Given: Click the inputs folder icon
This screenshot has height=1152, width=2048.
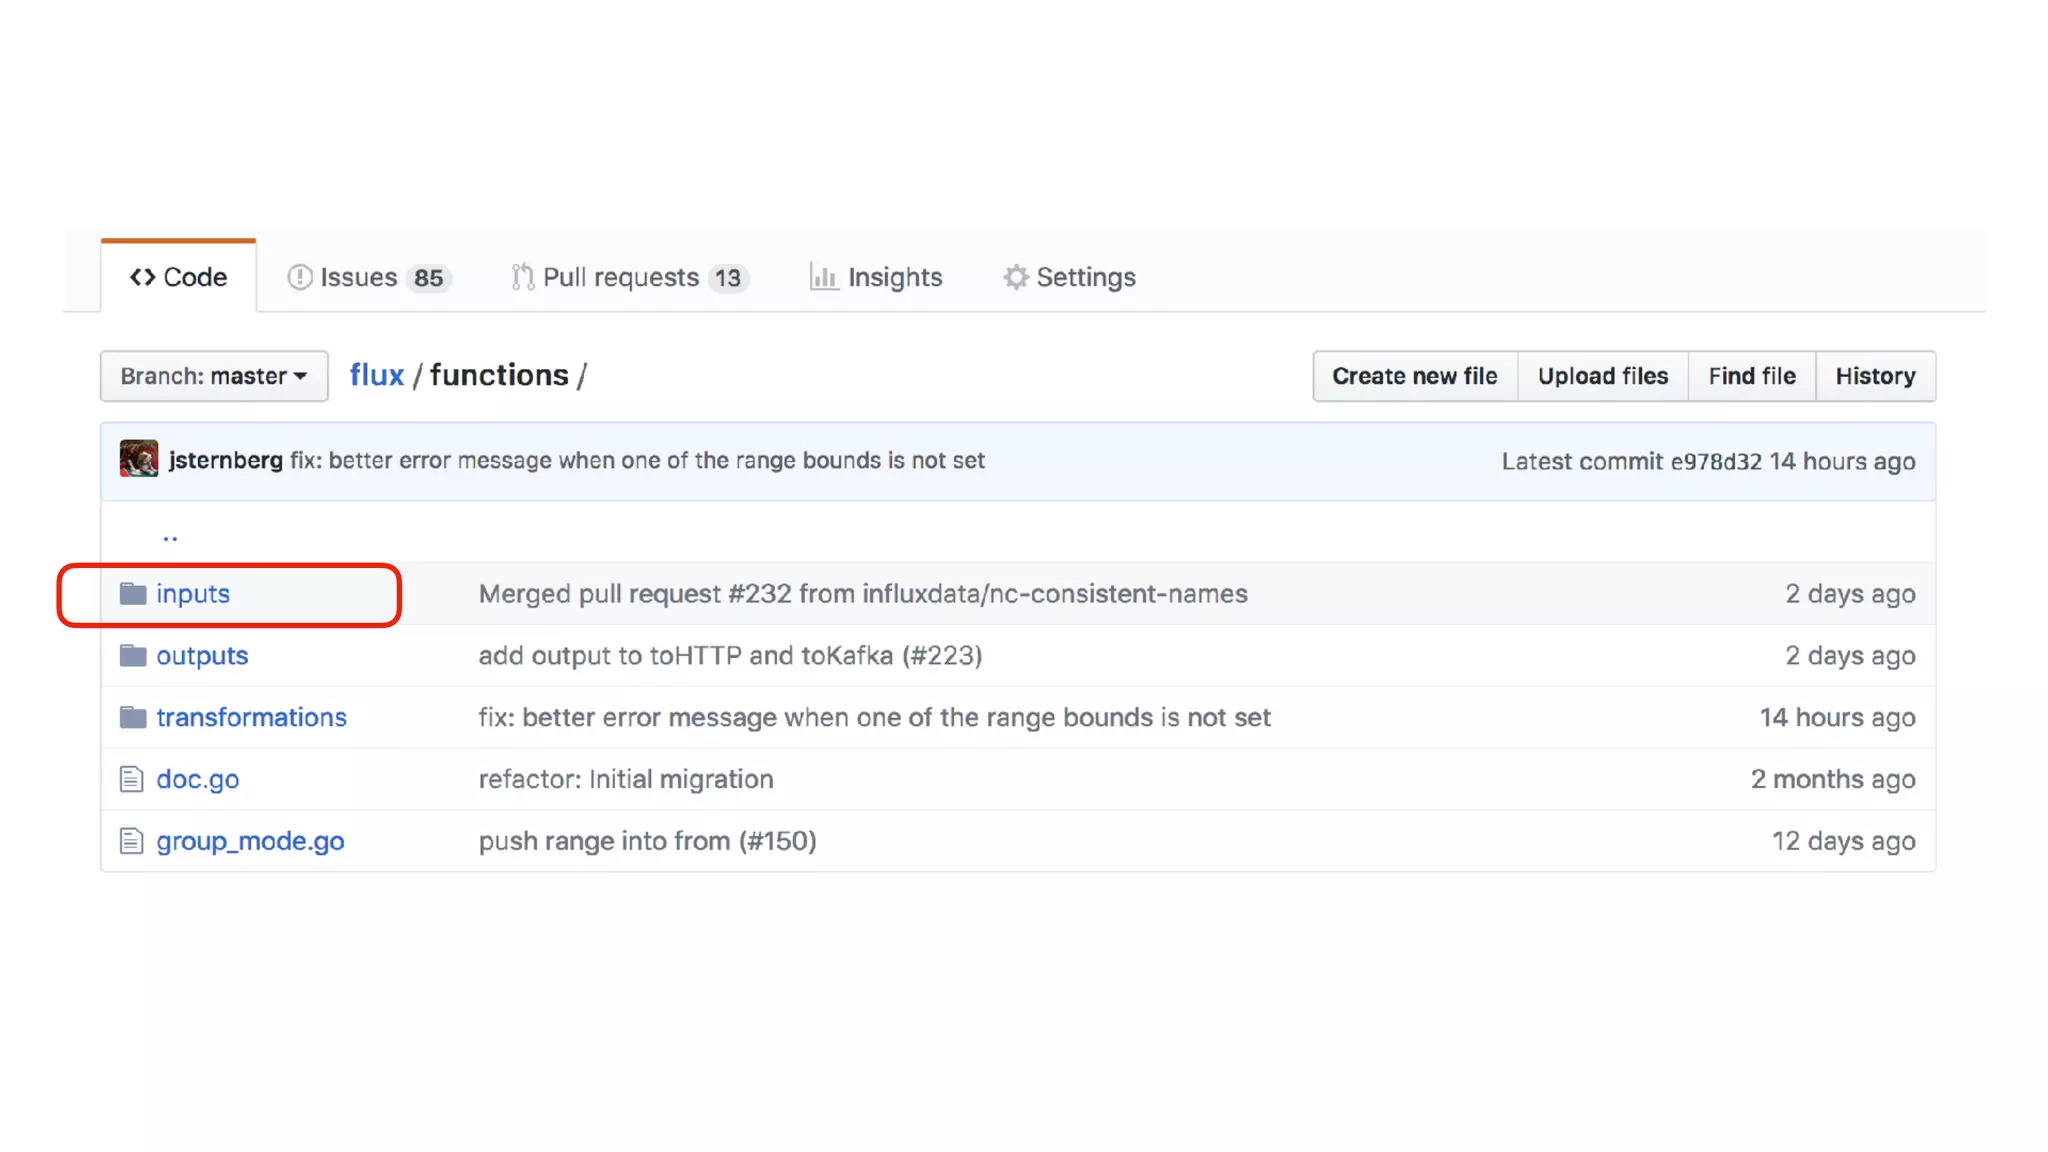Looking at the screenshot, I should pyautogui.click(x=133, y=594).
